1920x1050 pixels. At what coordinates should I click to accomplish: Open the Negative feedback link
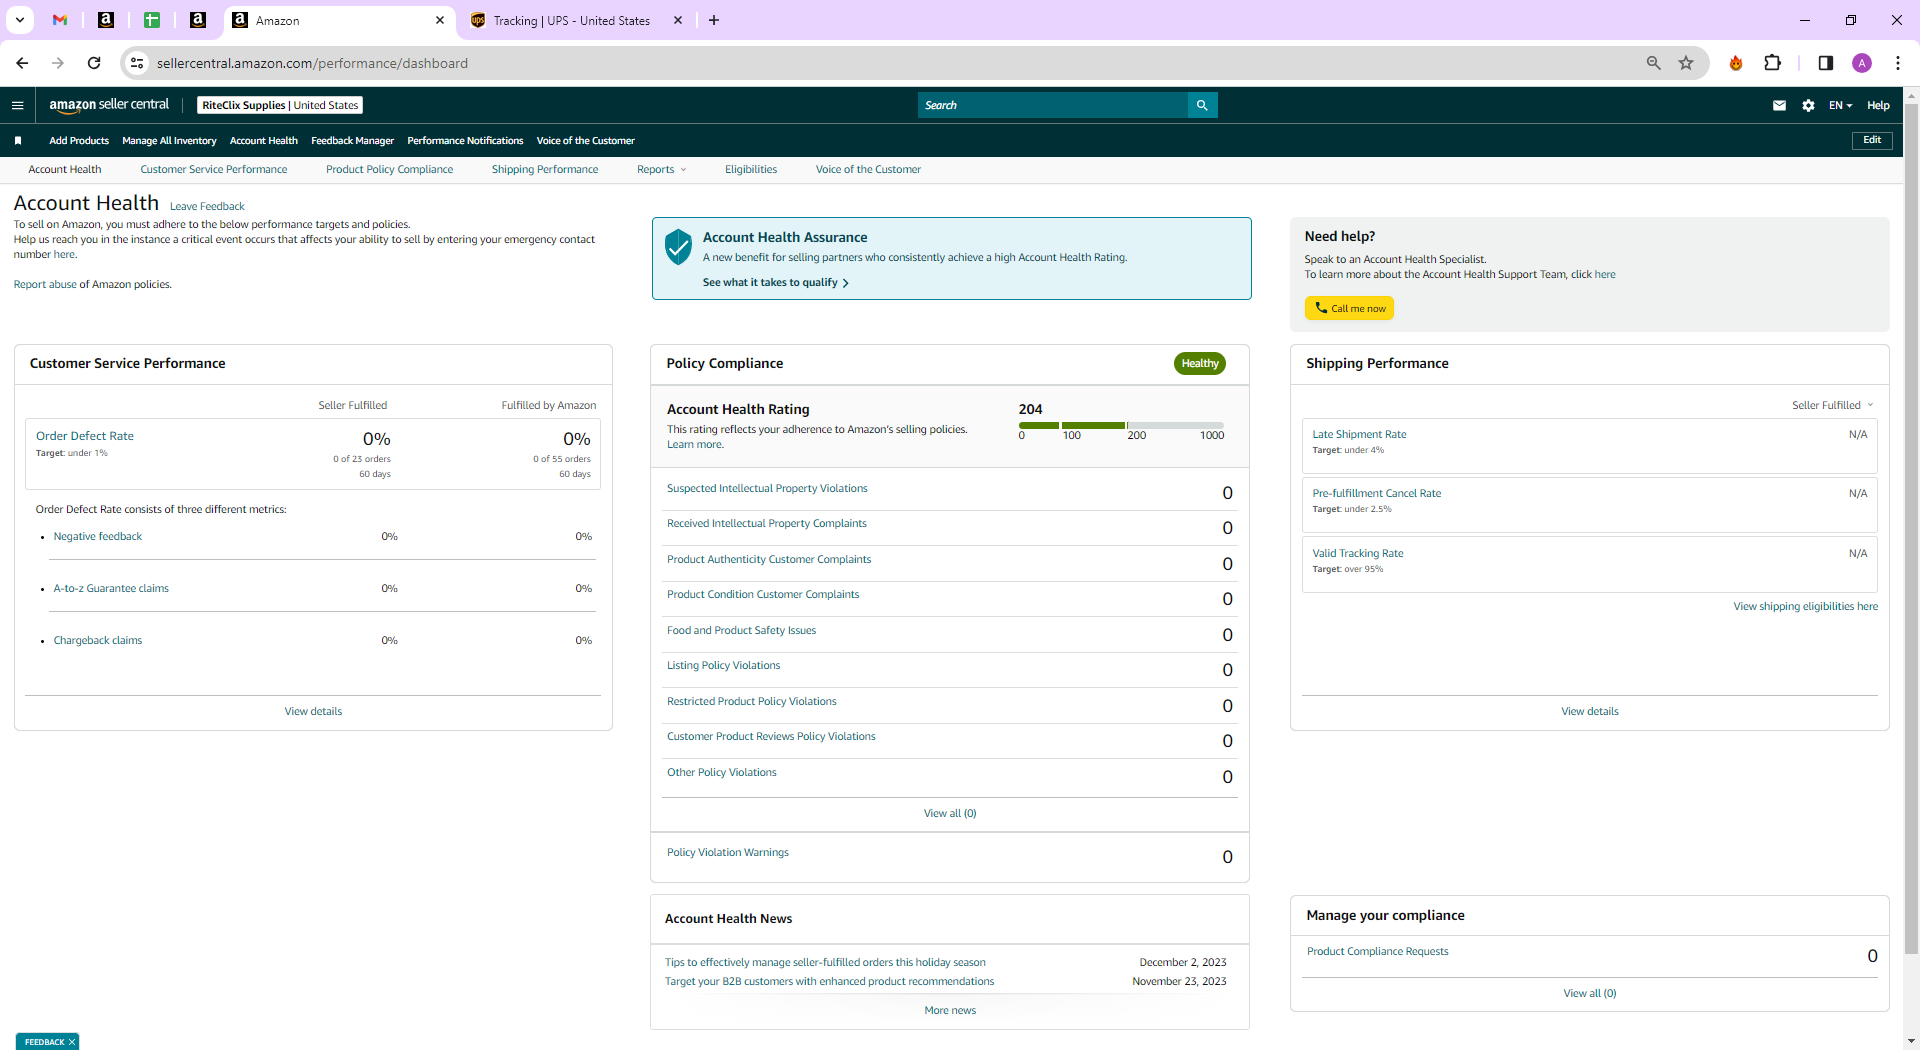pyautogui.click(x=98, y=537)
